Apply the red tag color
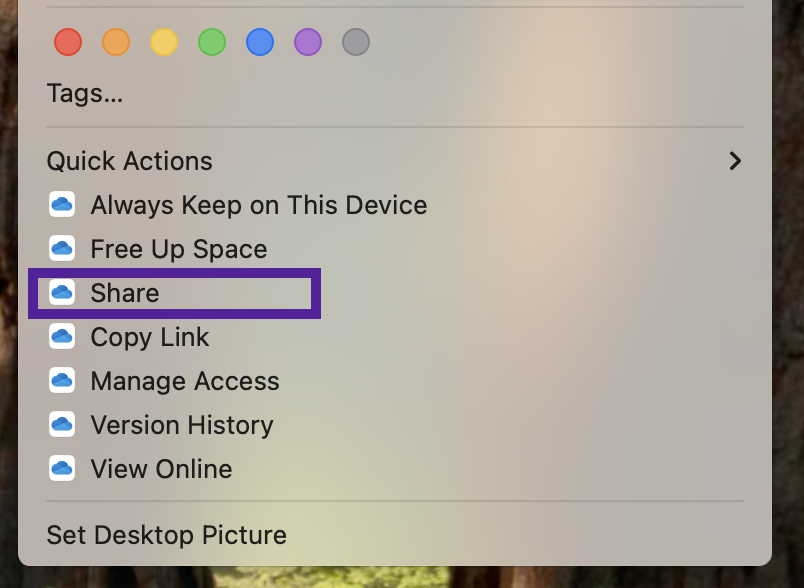 pos(68,42)
